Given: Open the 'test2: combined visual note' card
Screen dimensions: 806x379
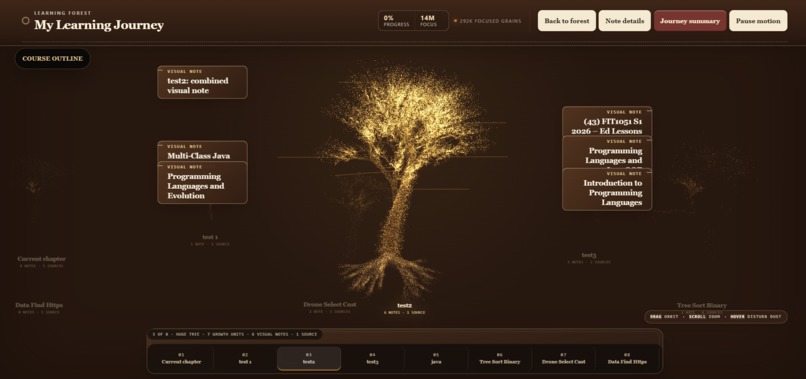Looking at the screenshot, I should tap(202, 82).
